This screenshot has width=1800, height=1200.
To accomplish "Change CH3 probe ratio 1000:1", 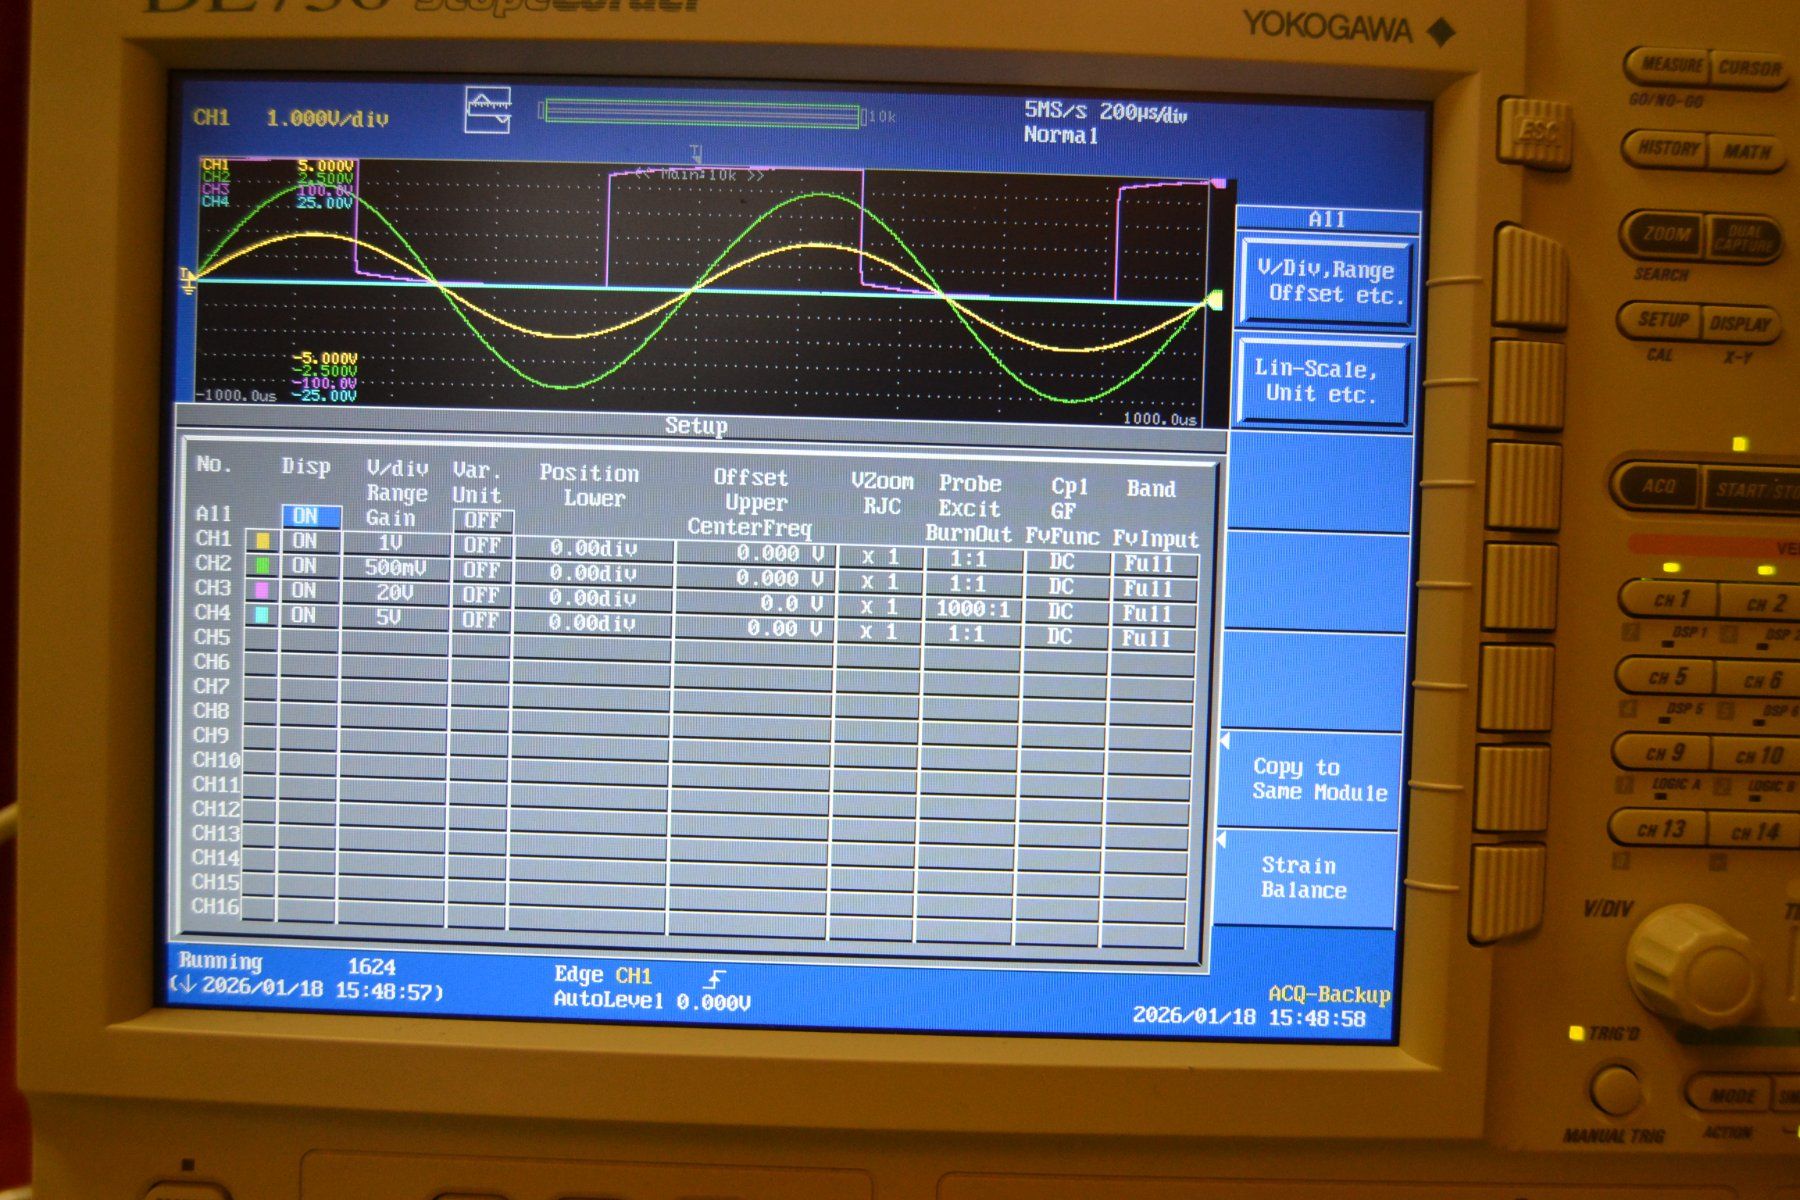I will pos(971,609).
